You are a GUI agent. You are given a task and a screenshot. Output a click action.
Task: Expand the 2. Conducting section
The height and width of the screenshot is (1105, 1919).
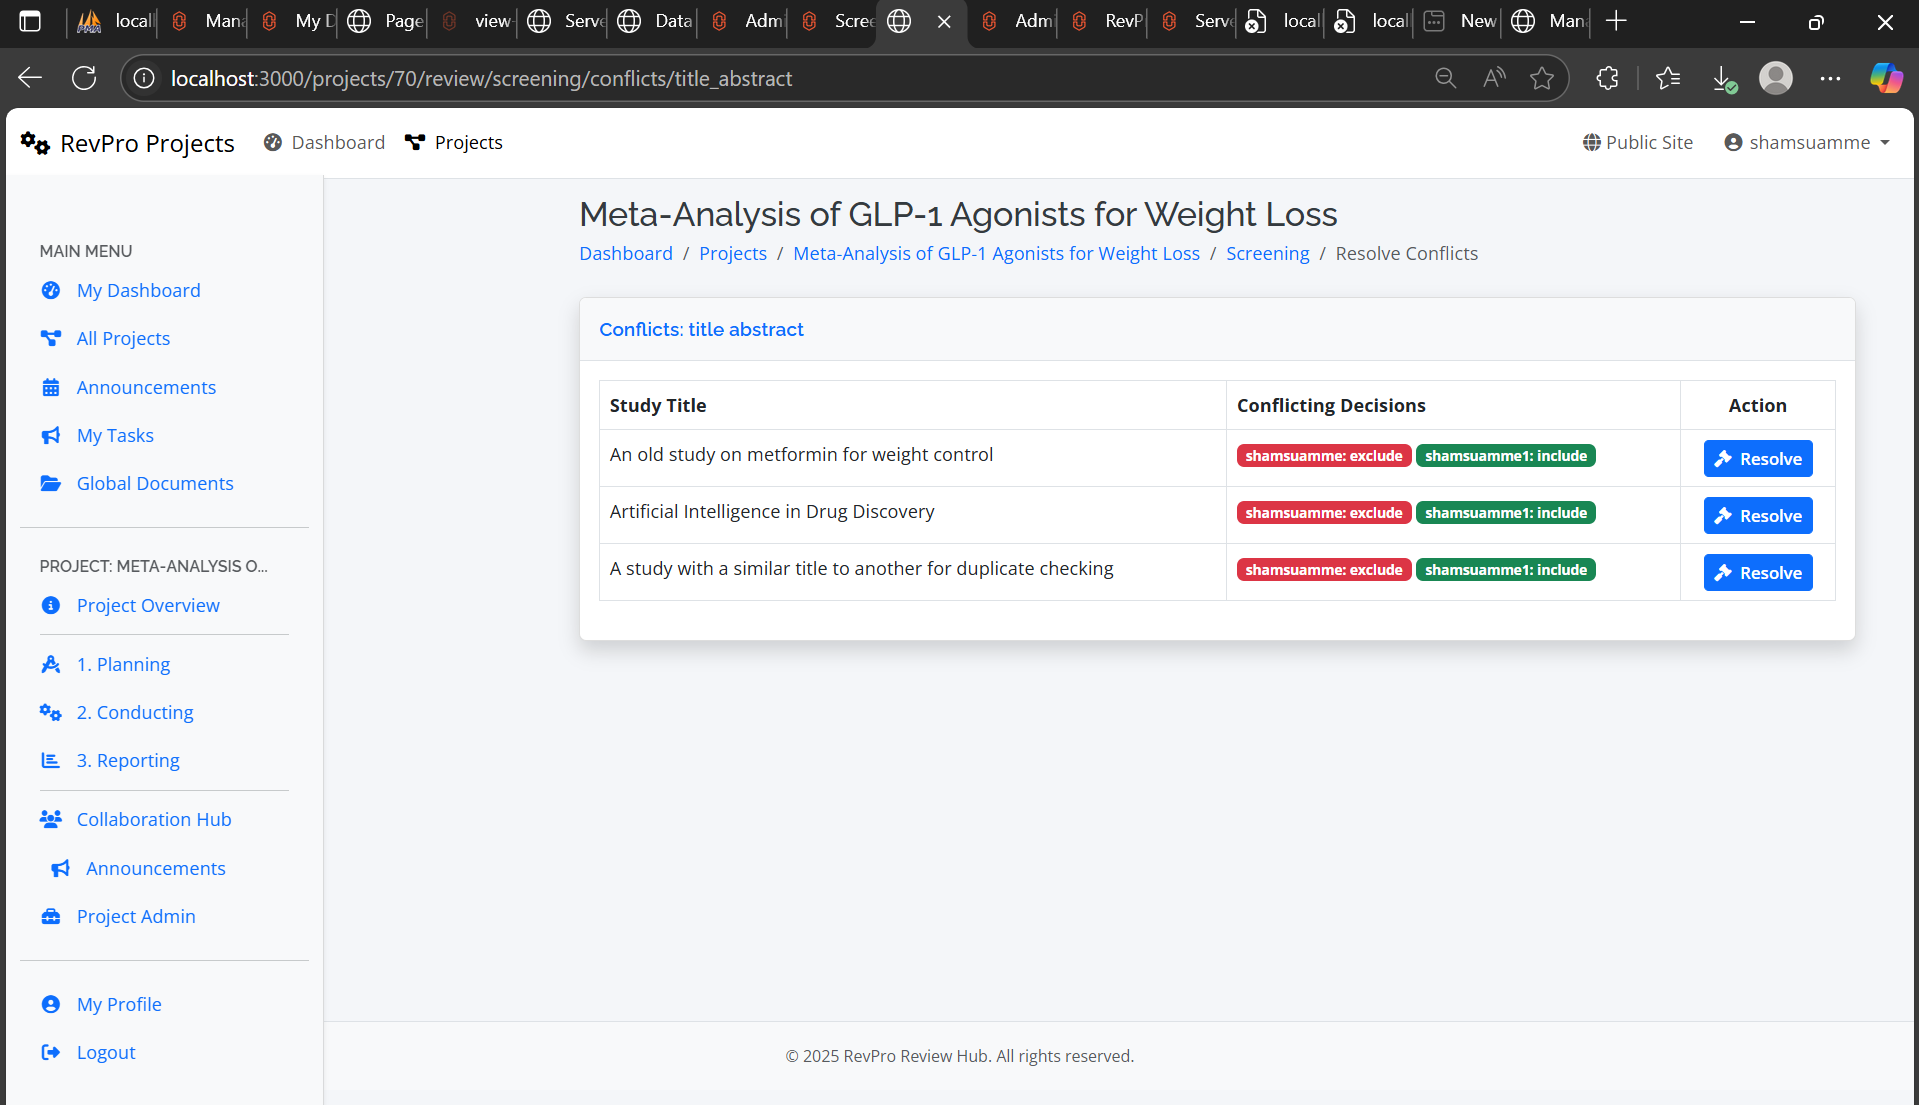[135, 712]
